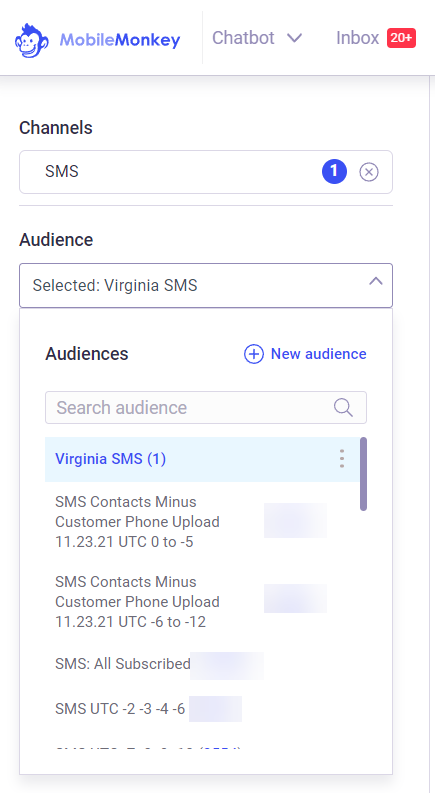Select the Virginia SMS (1) audience
Viewport: 435px width, 793px height.
point(202,459)
